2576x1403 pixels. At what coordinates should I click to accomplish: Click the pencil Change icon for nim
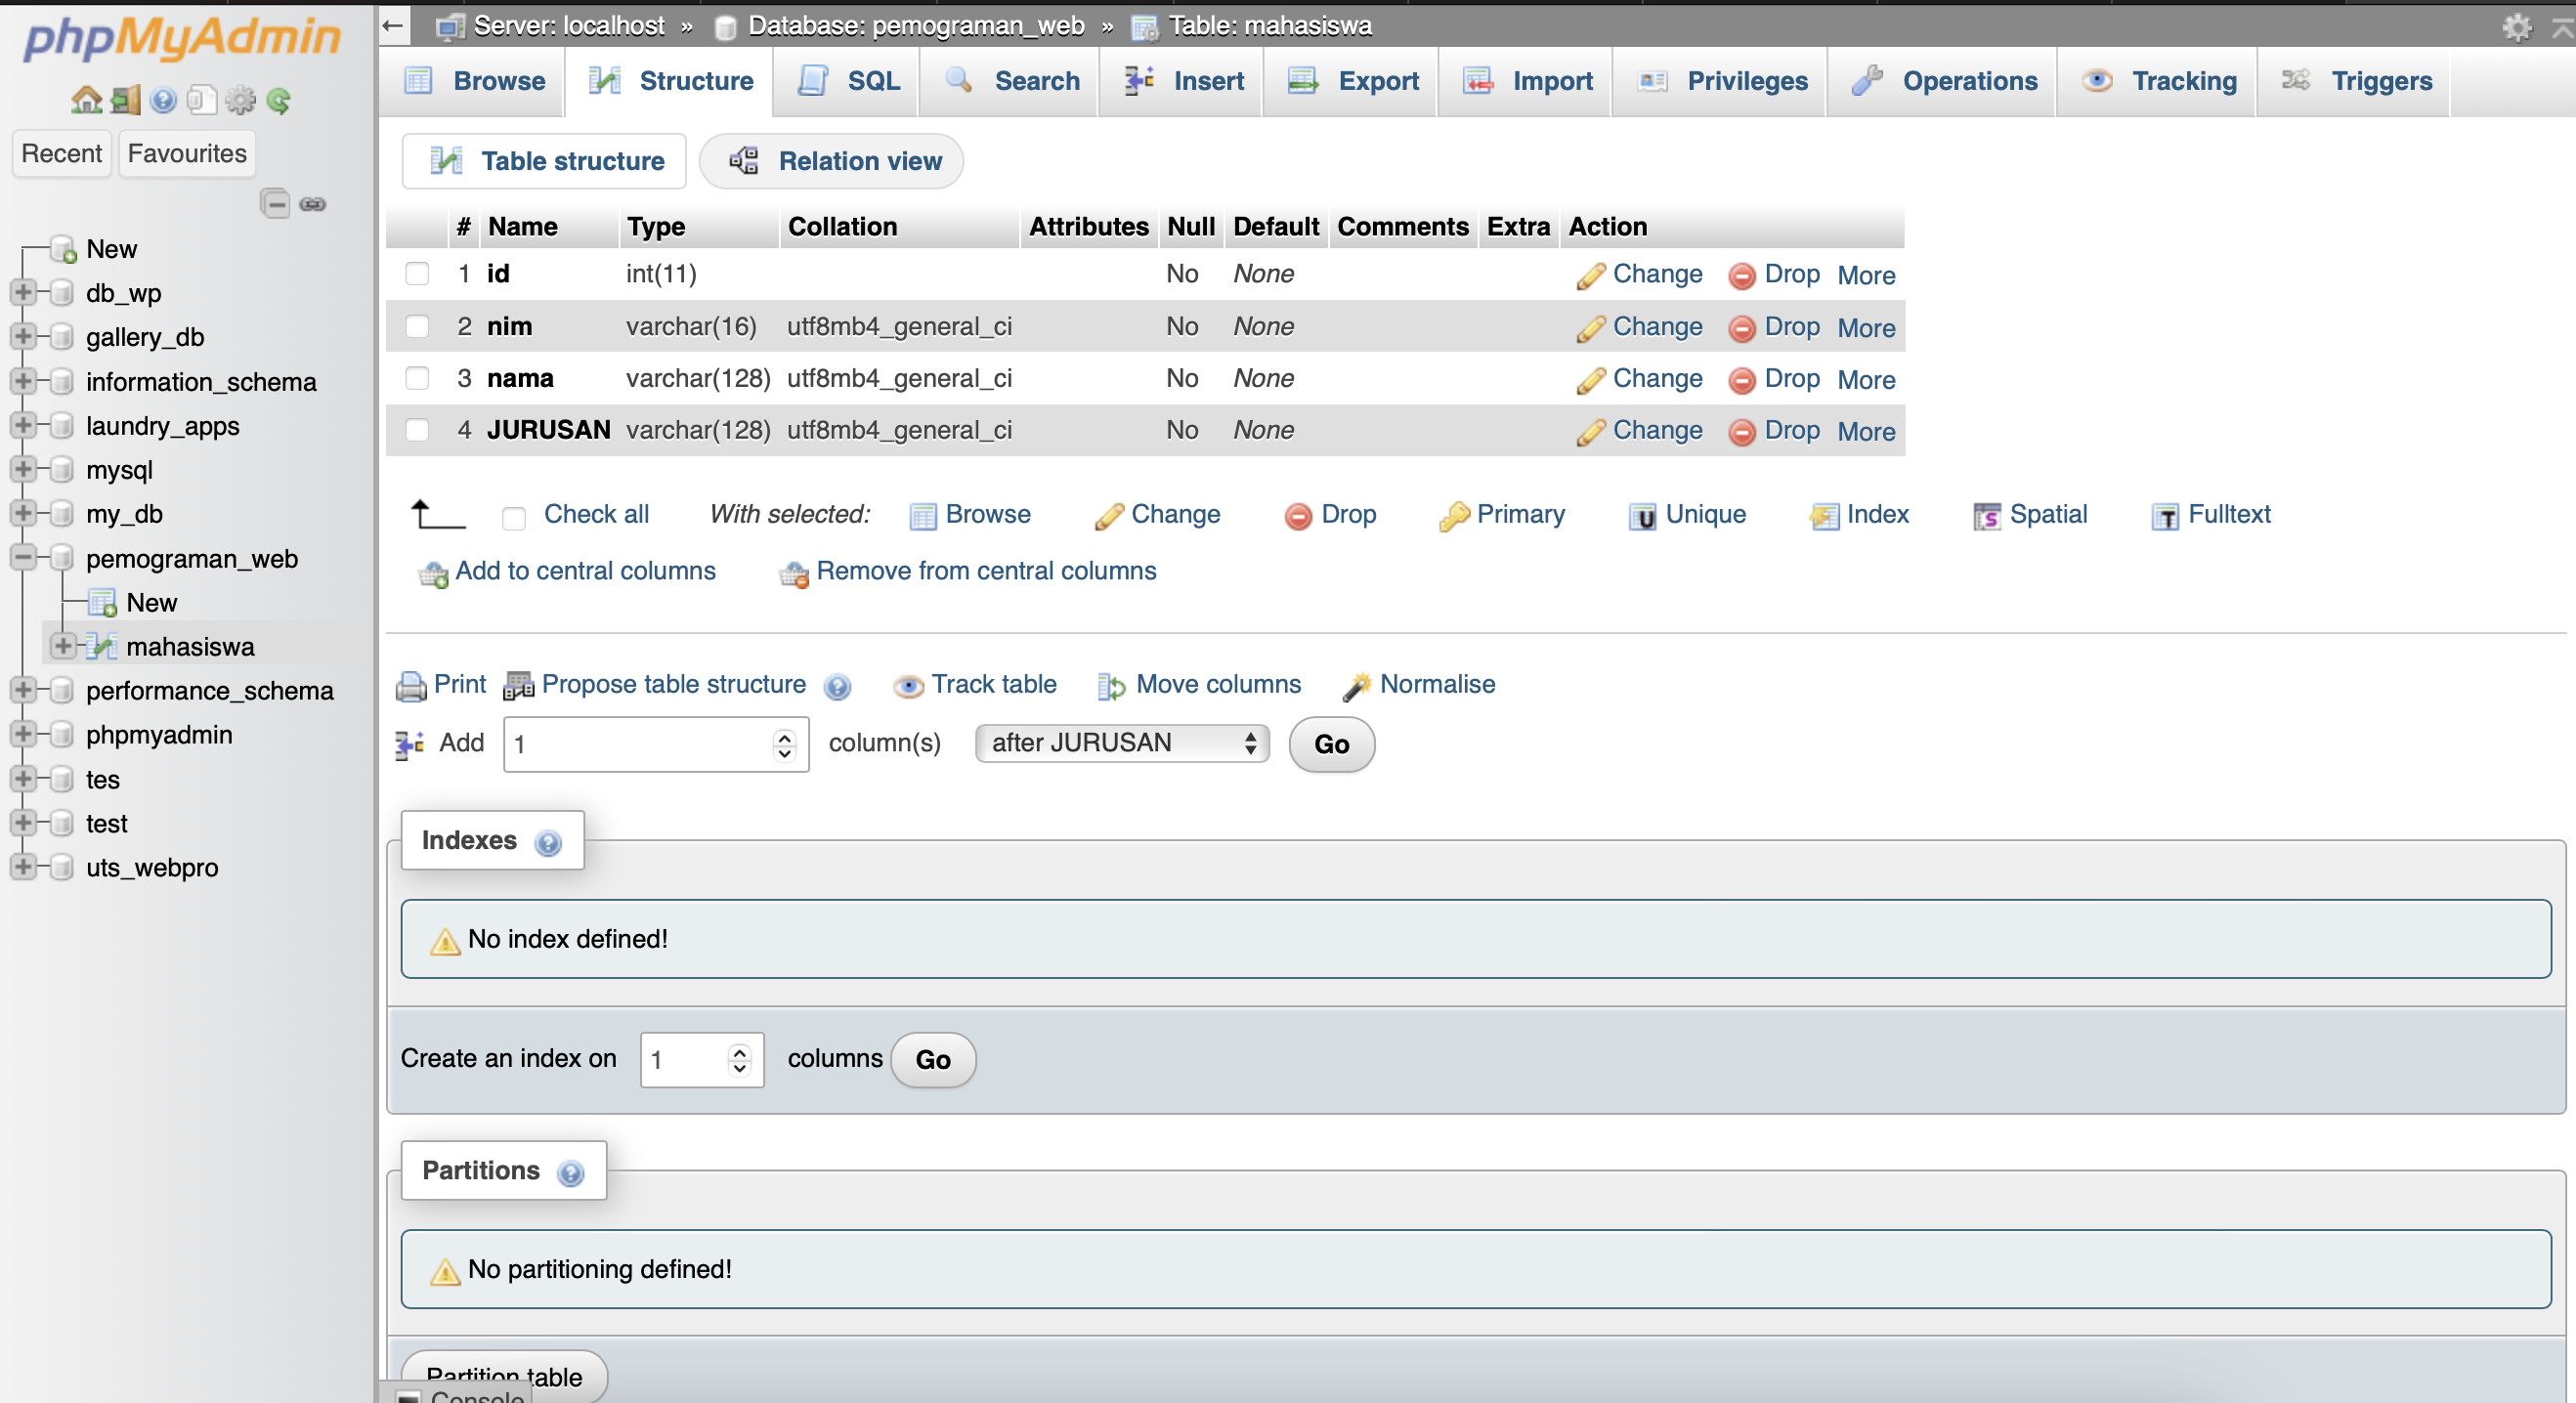[1590, 328]
